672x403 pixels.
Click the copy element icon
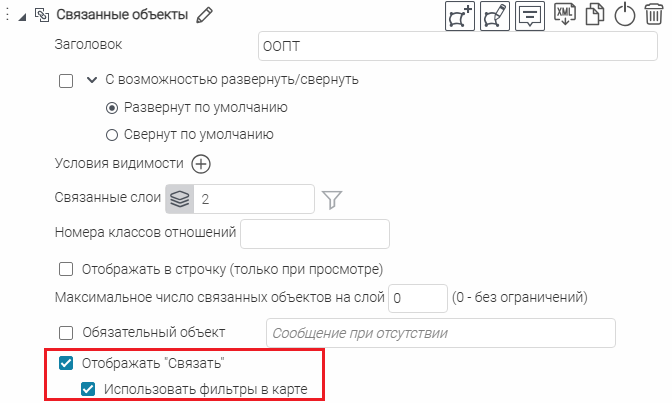594,16
